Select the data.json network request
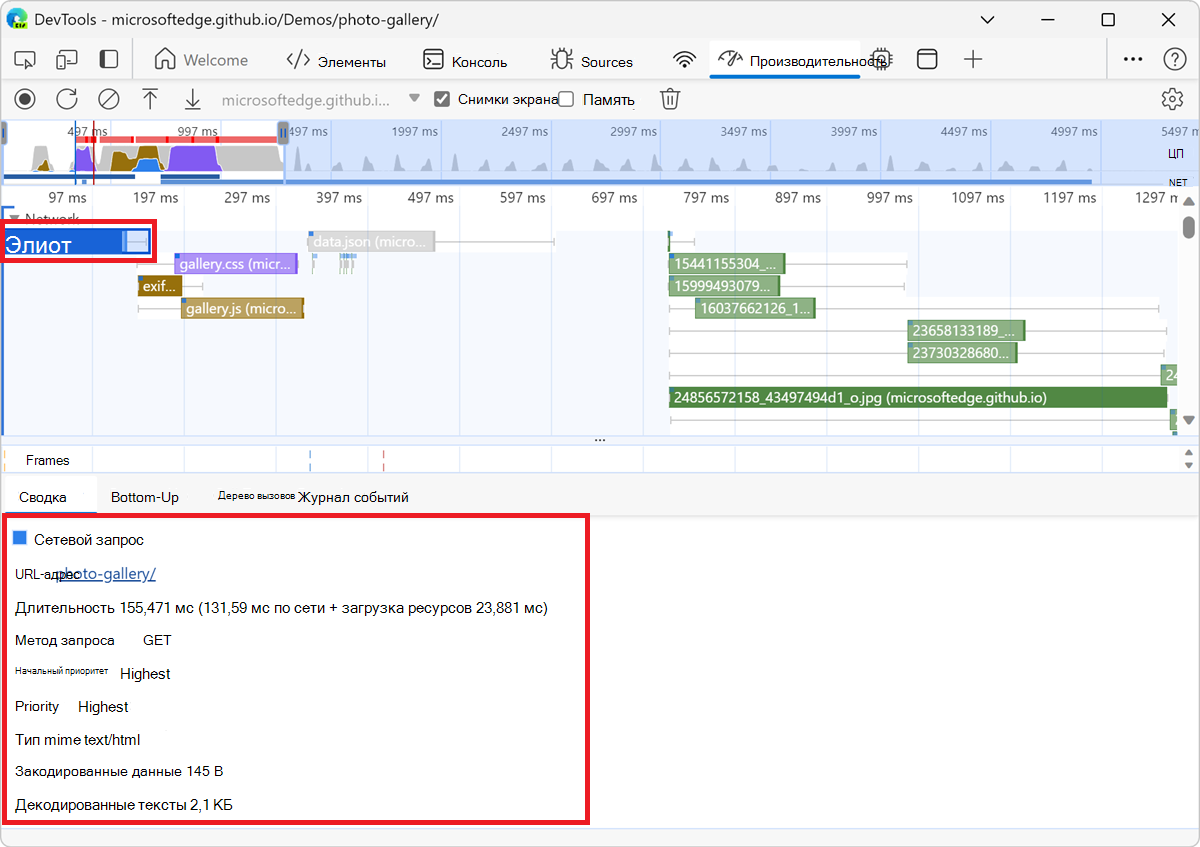The image size is (1200, 847). coord(372,242)
